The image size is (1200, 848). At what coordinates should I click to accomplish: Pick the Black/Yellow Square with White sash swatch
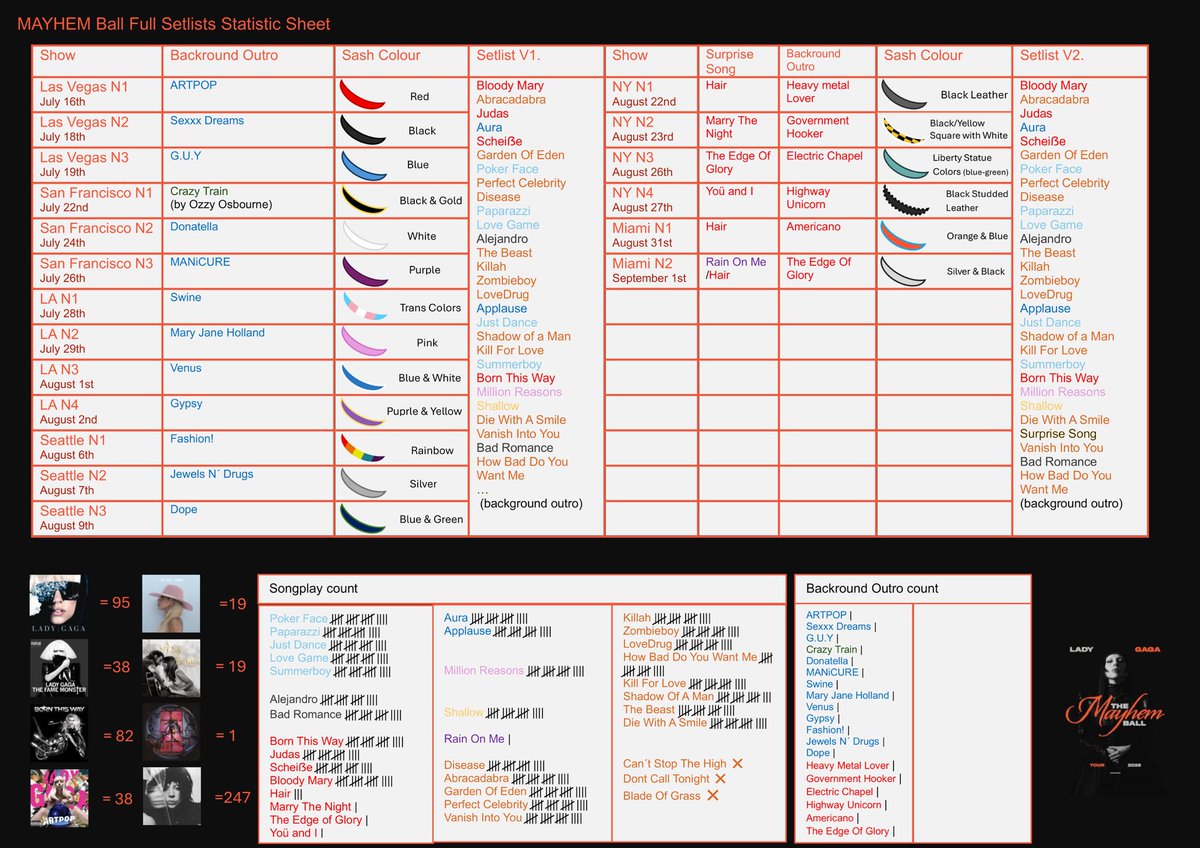coord(902,130)
